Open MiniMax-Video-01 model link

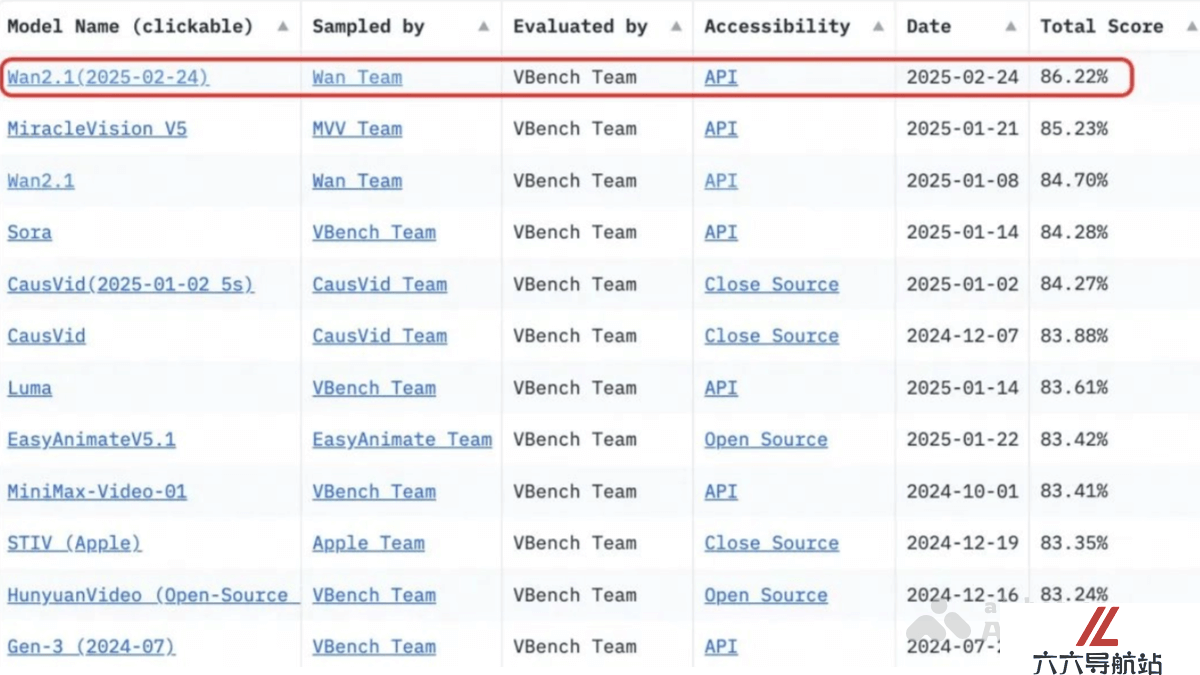97,492
